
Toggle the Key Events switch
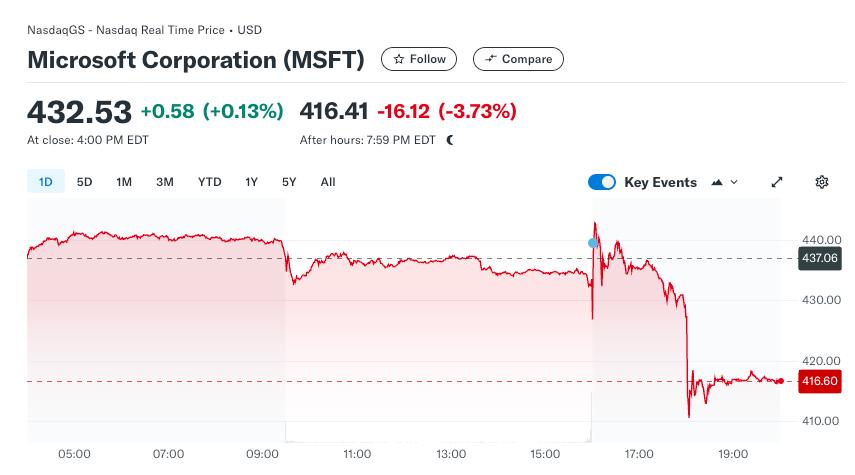pyautogui.click(x=602, y=182)
